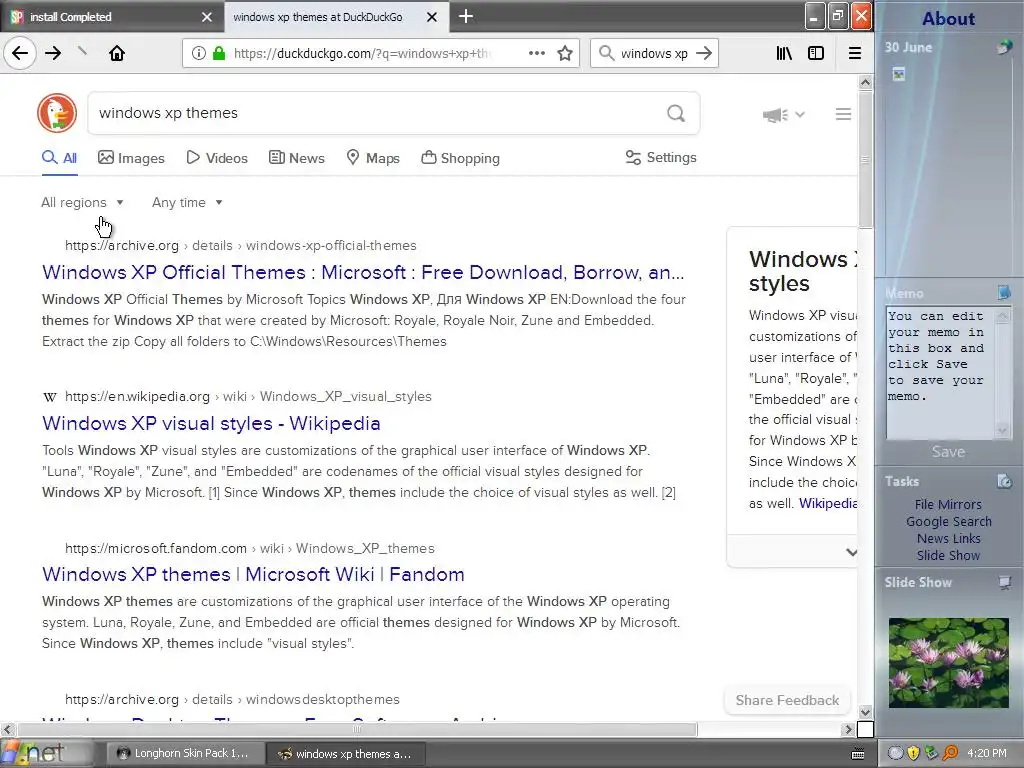Open the Firefox home page
The width and height of the screenshot is (1024, 768).
tap(117, 54)
